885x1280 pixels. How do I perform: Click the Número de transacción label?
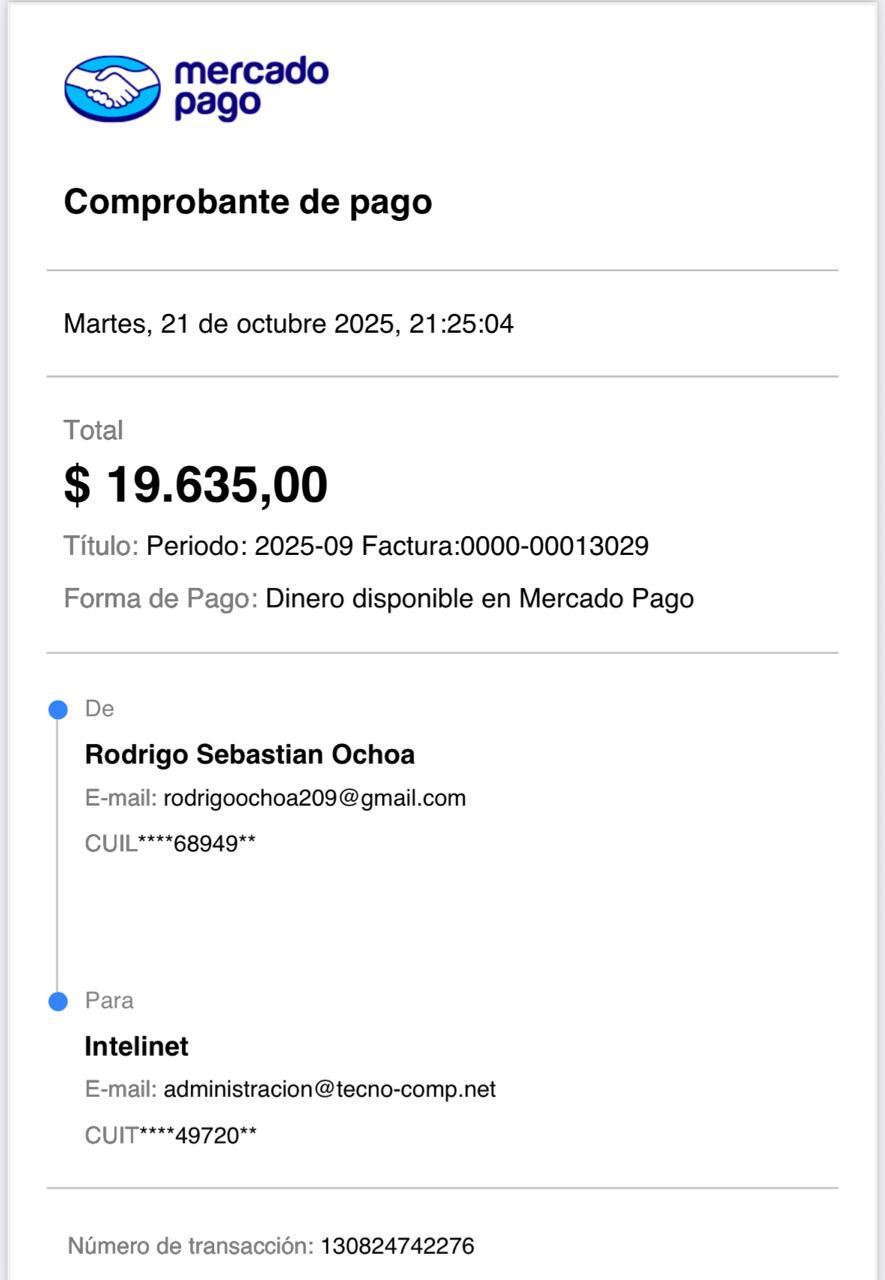tap(189, 1246)
